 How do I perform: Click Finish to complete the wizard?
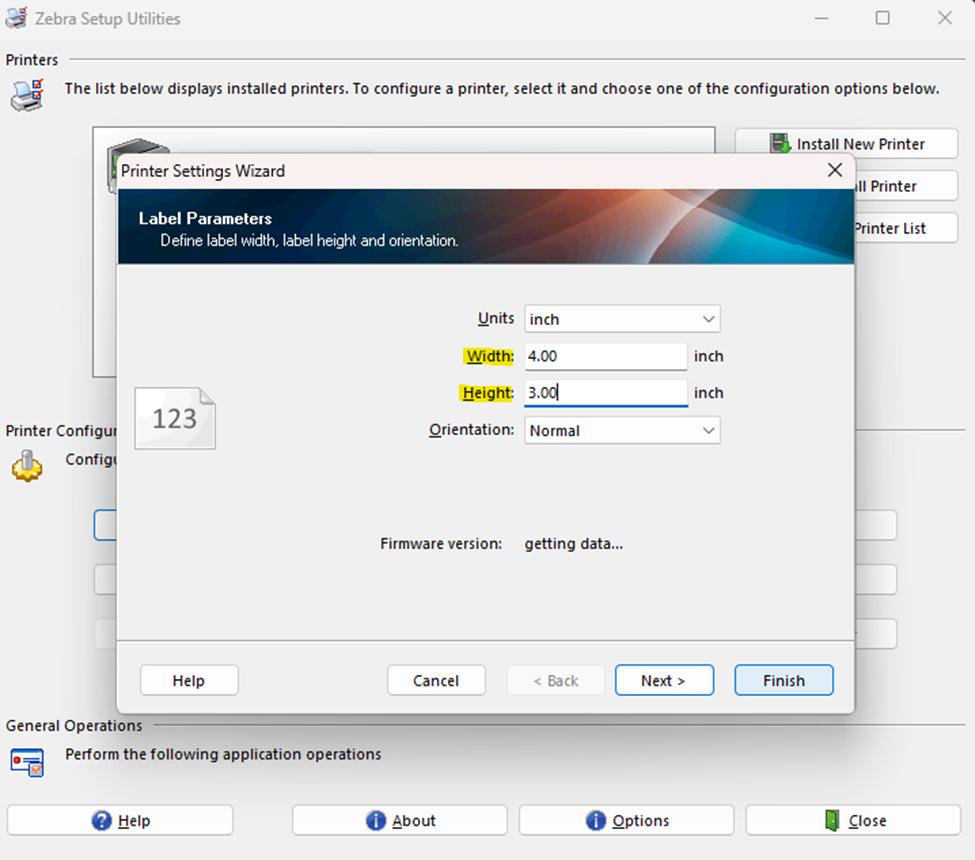click(x=783, y=680)
